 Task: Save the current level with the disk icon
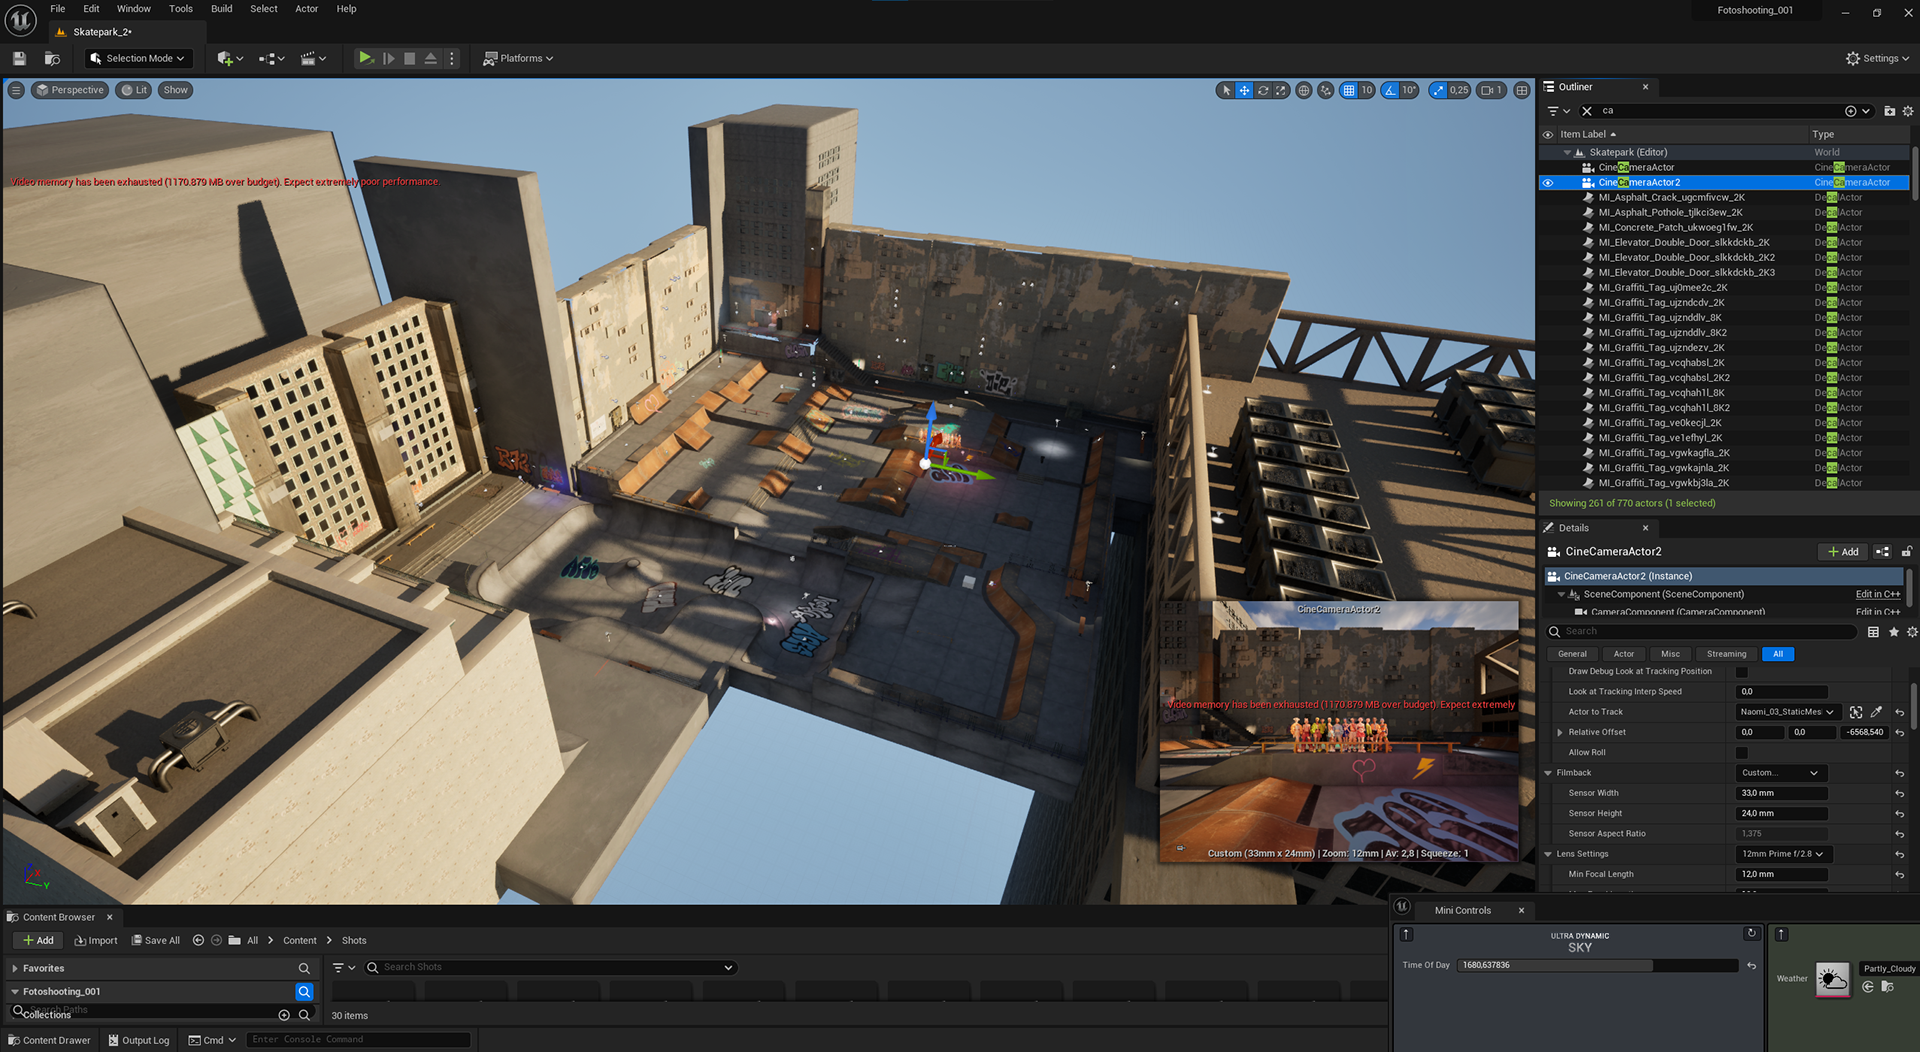tap(19, 59)
